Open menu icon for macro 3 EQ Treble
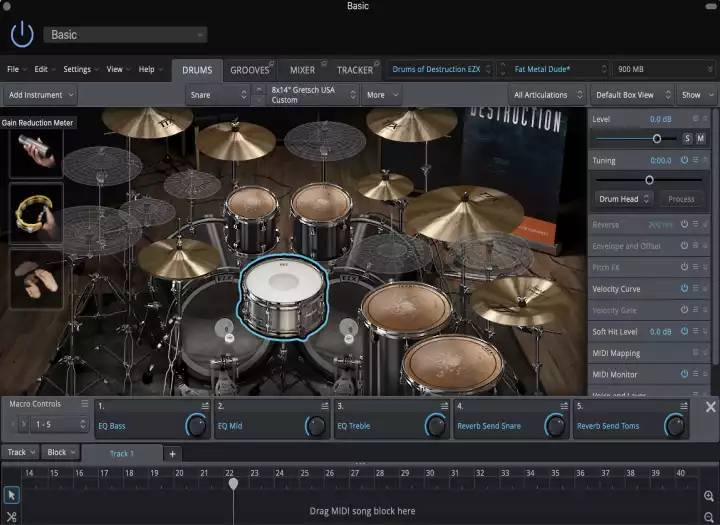The width and height of the screenshot is (720, 525). pos(444,406)
